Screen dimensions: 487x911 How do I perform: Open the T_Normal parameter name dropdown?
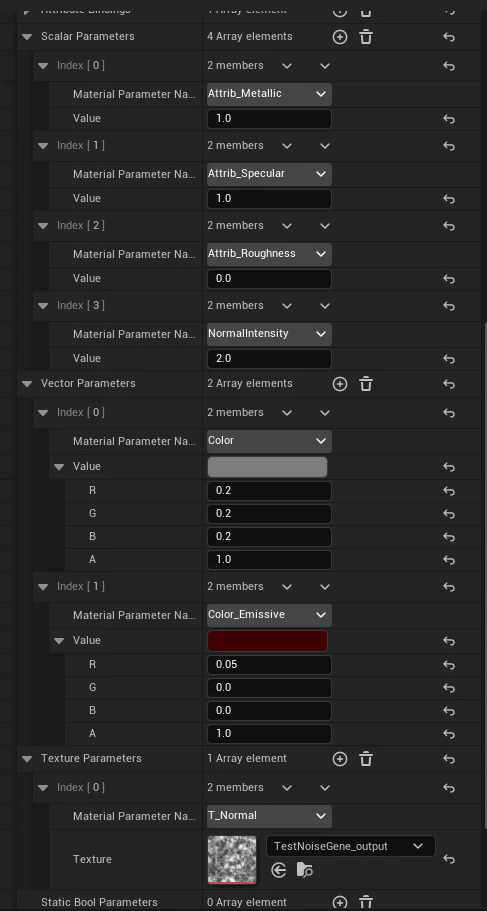(269, 816)
